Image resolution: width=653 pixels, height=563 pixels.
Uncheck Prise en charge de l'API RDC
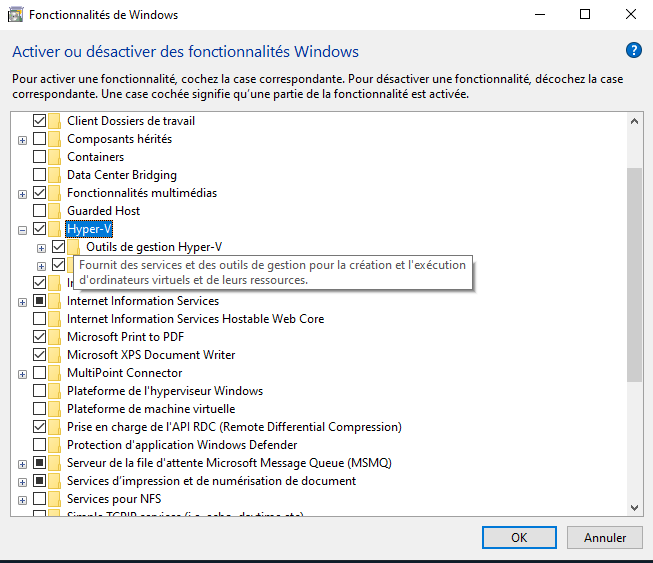coord(40,426)
